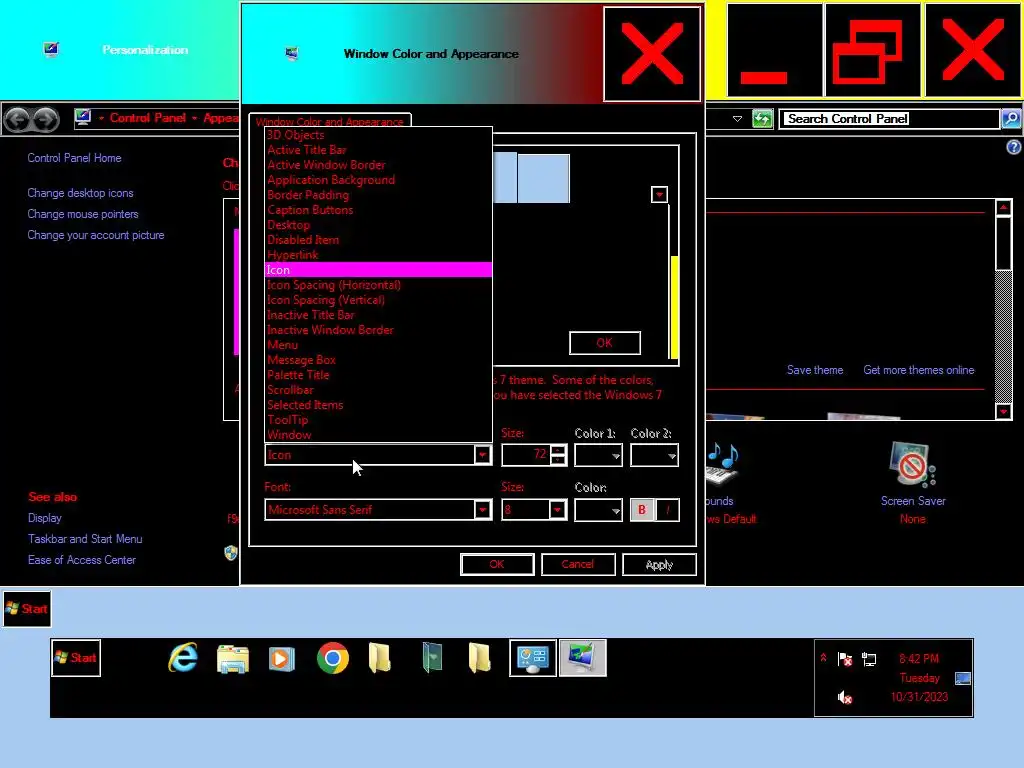
Task: Choose 'Menu' in the item list
Action: click(378, 345)
